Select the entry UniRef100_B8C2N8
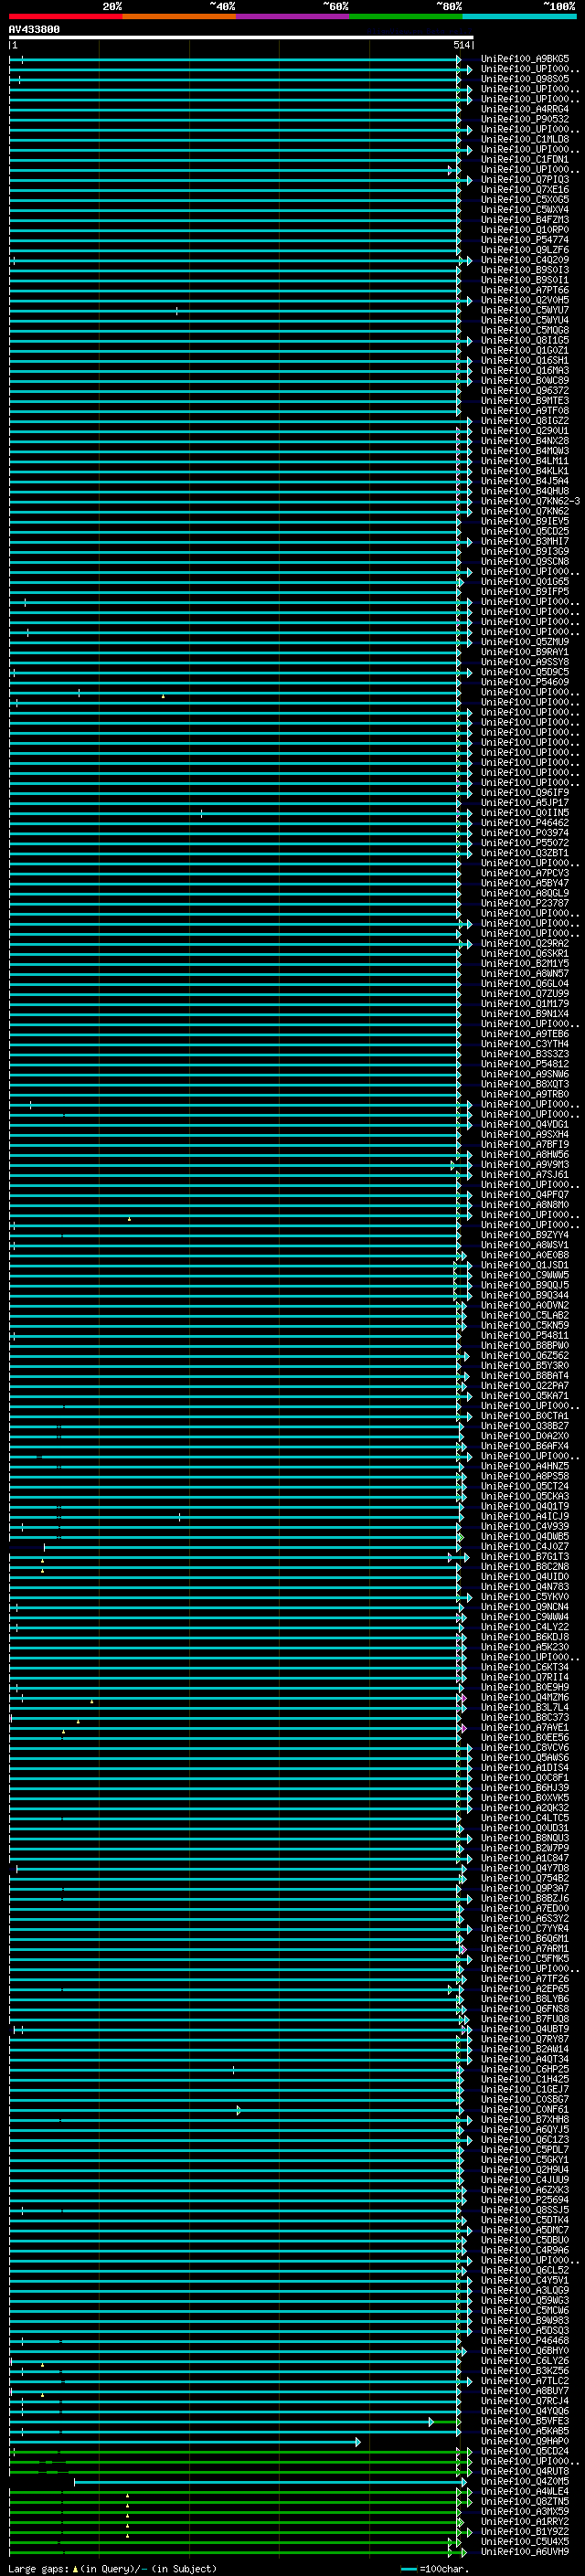The height and width of the screenshot is (2576, 585). (525, 1566)
